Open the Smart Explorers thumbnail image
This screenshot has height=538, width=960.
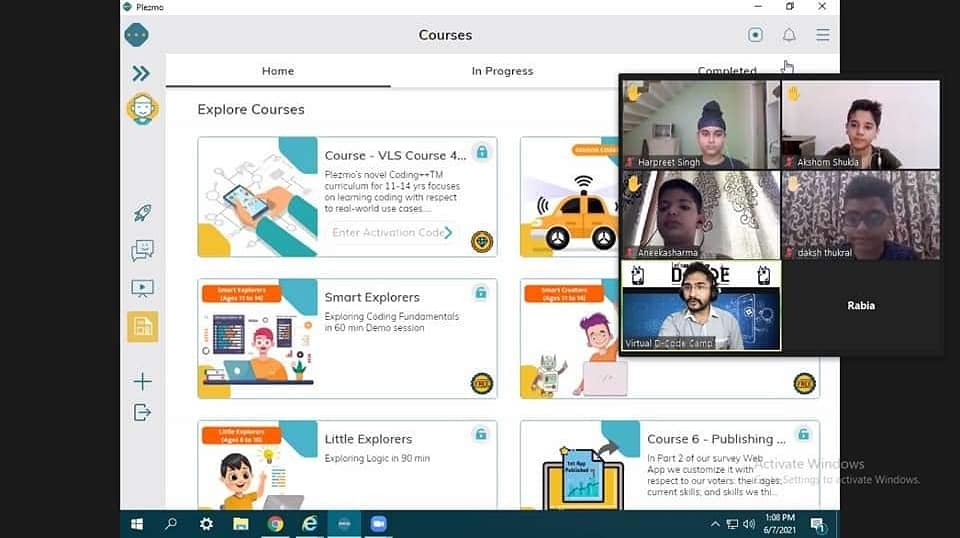pyautogui.click(x=258, y=338)
